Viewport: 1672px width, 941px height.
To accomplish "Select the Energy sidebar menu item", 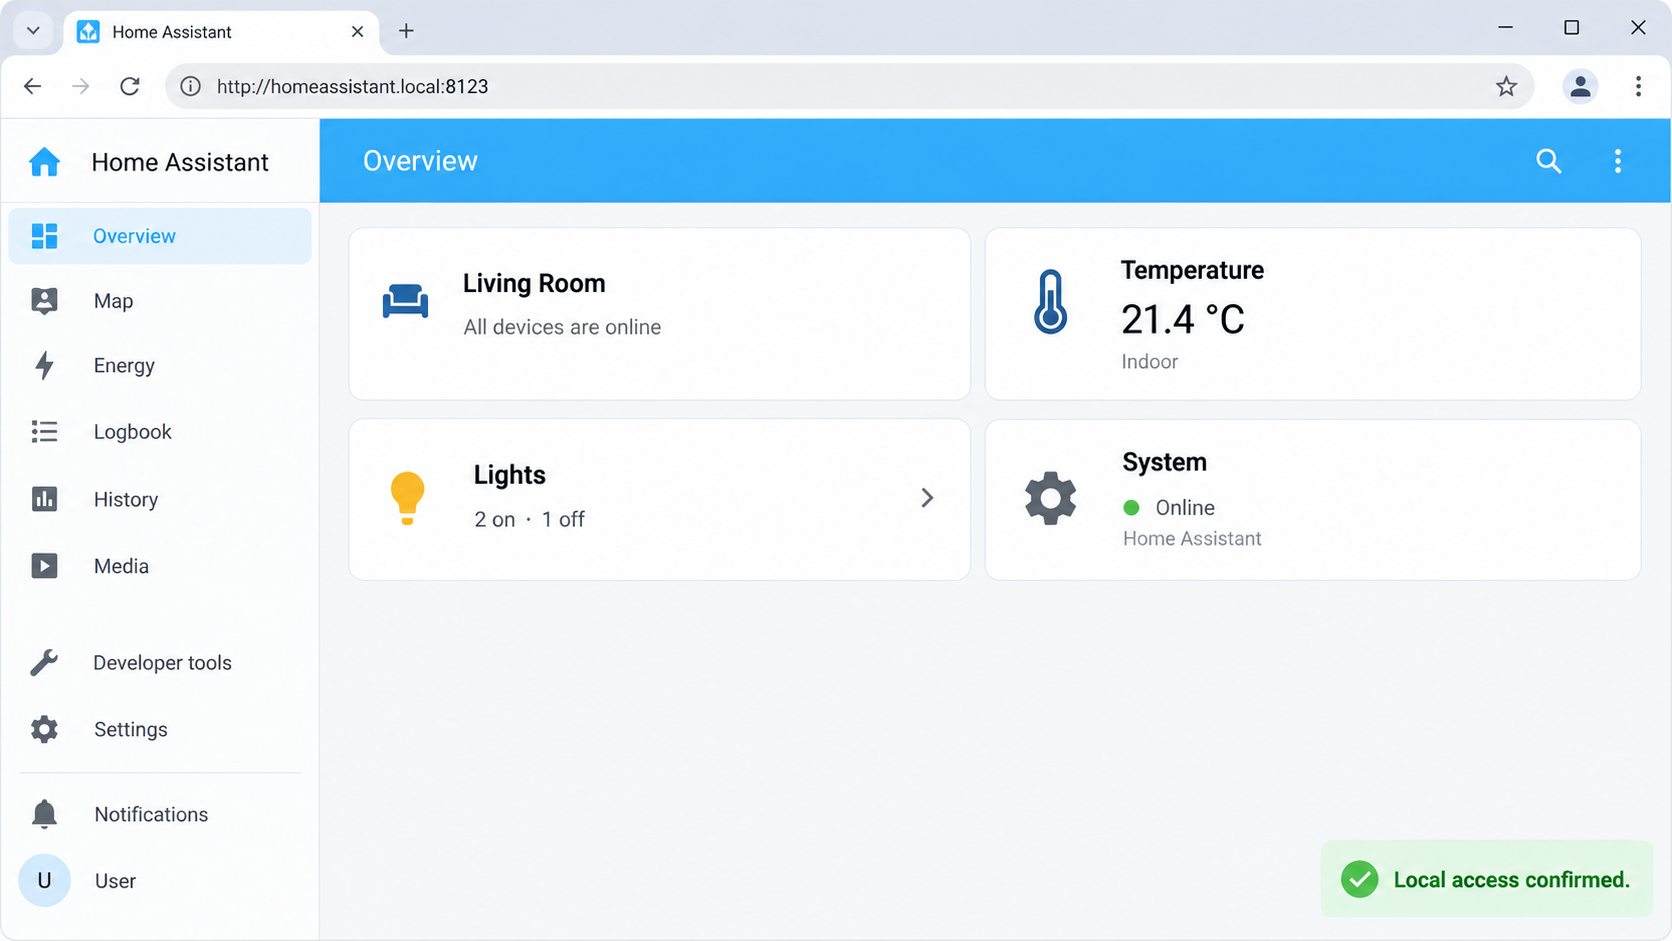I will tap(160, 365).
